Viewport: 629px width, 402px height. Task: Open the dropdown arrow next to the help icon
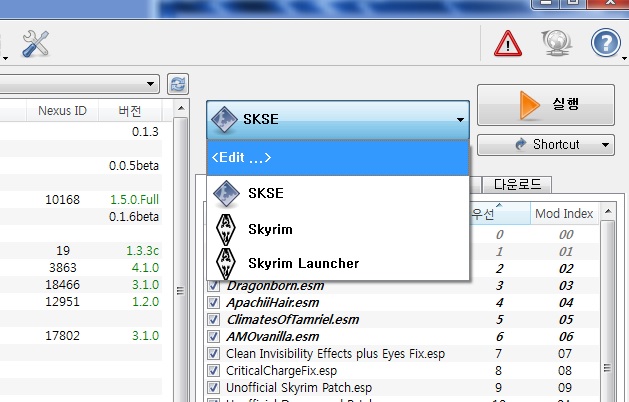(624, 59)
